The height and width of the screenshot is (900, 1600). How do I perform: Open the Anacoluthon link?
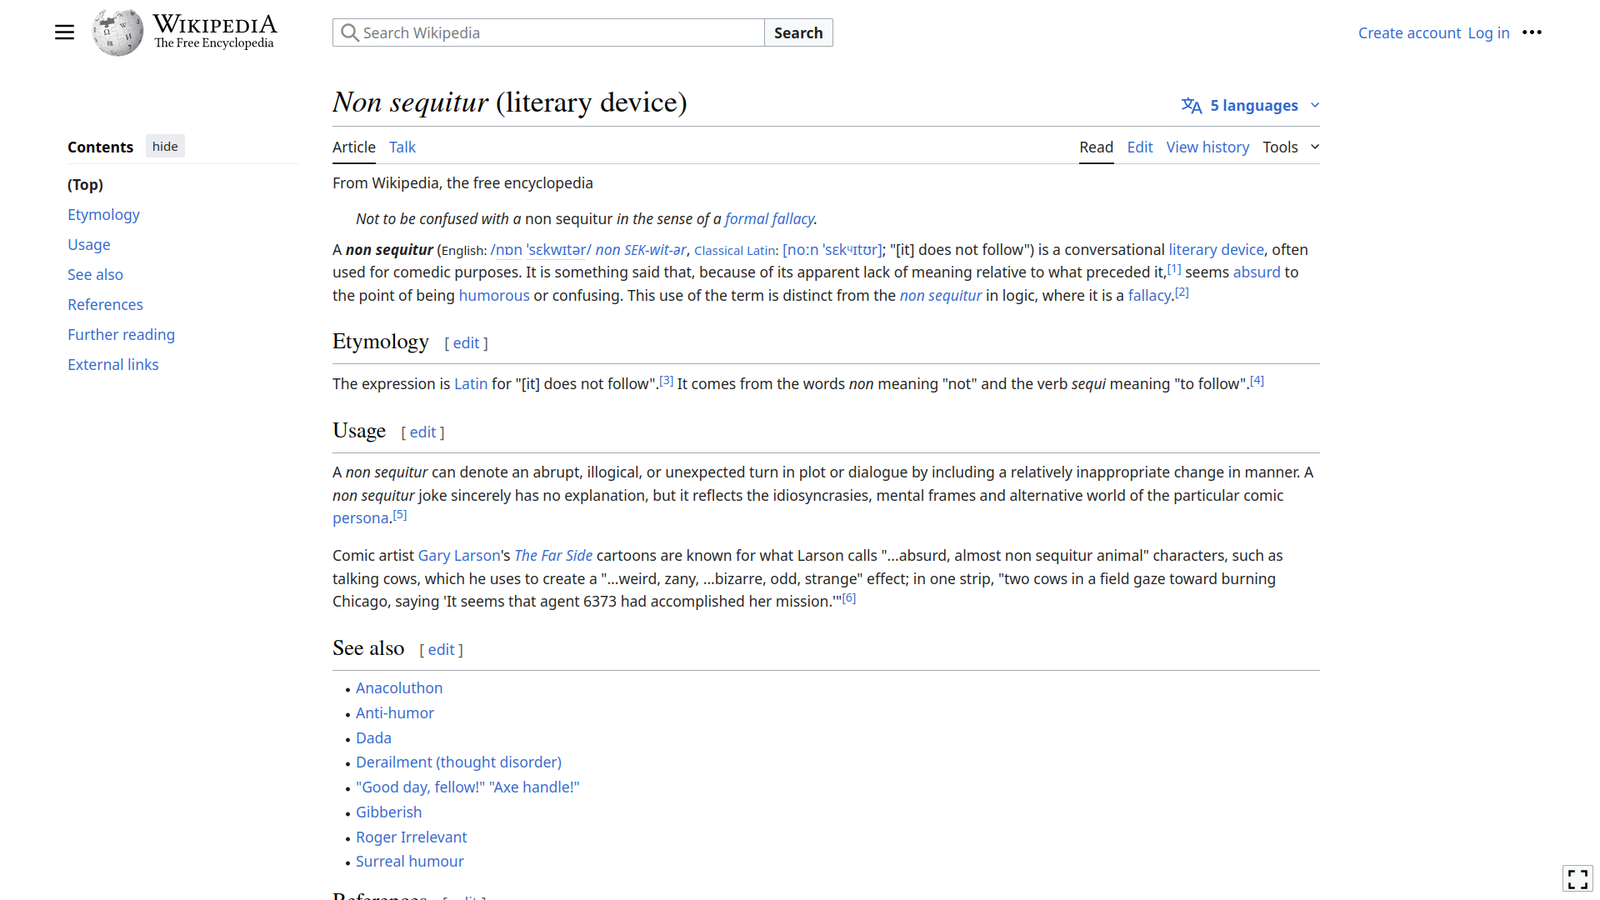click(399, 688)
